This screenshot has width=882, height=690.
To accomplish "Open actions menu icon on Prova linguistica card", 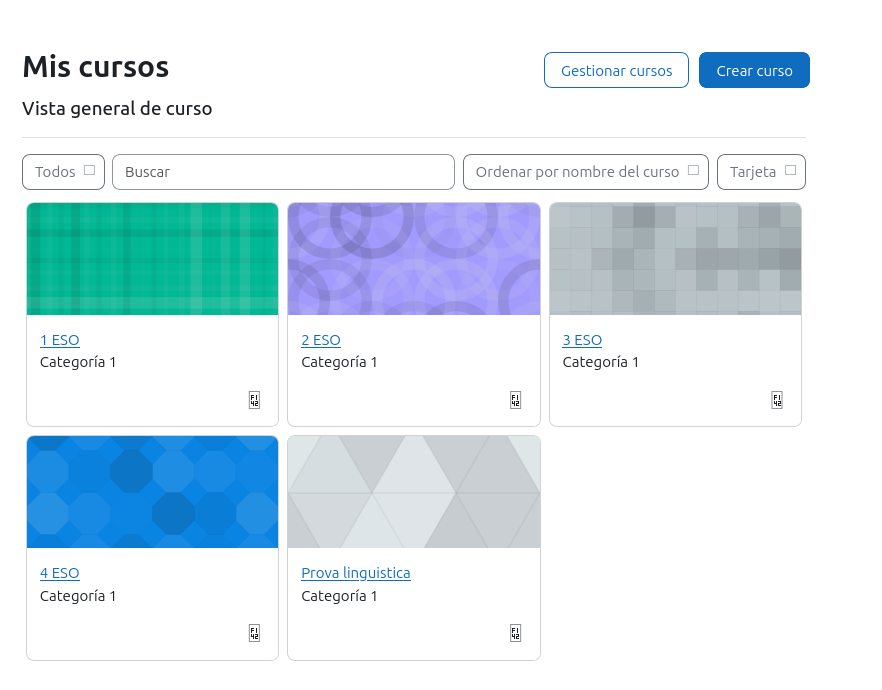I will click(515, 633).
